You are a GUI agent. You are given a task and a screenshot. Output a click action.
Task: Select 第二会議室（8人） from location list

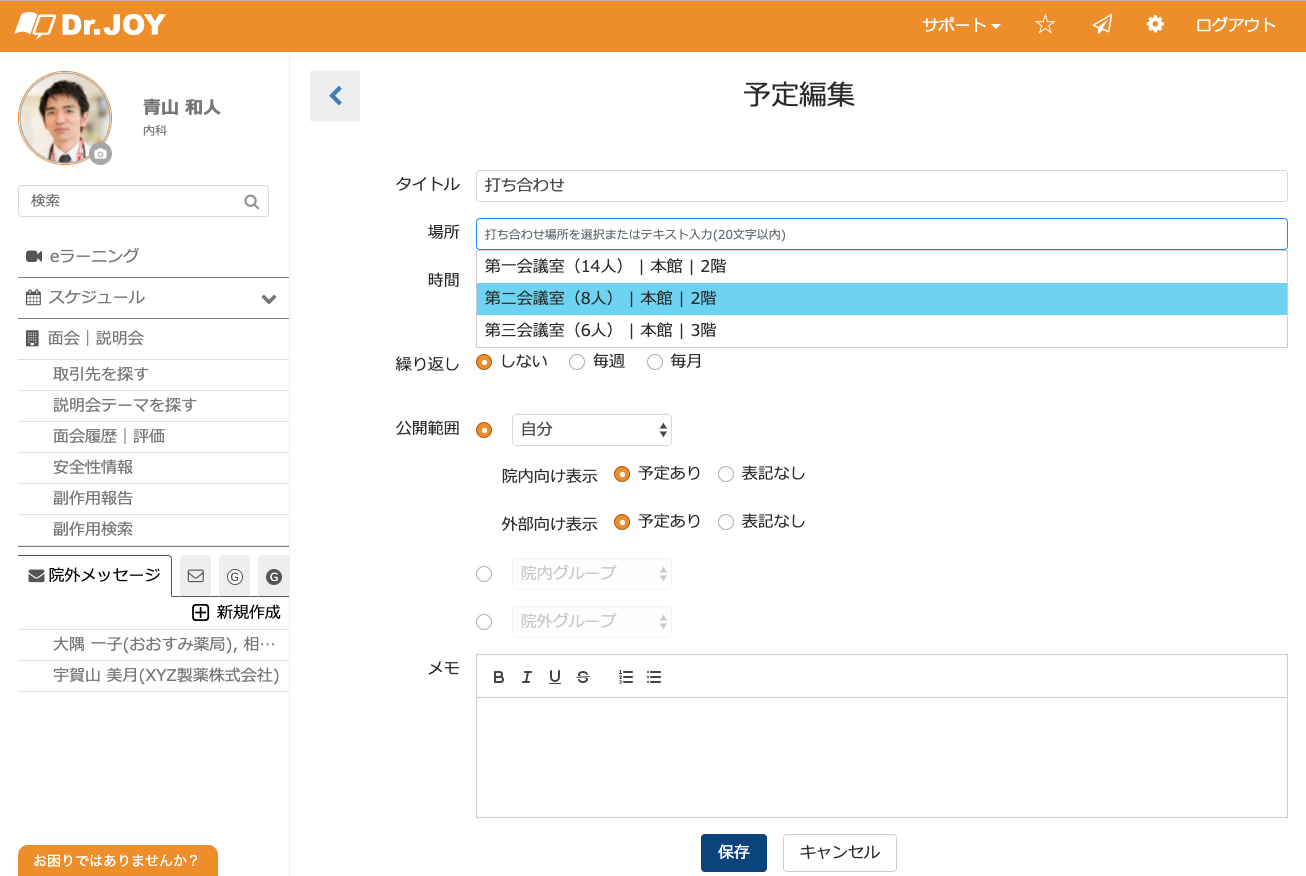[880, 298]
